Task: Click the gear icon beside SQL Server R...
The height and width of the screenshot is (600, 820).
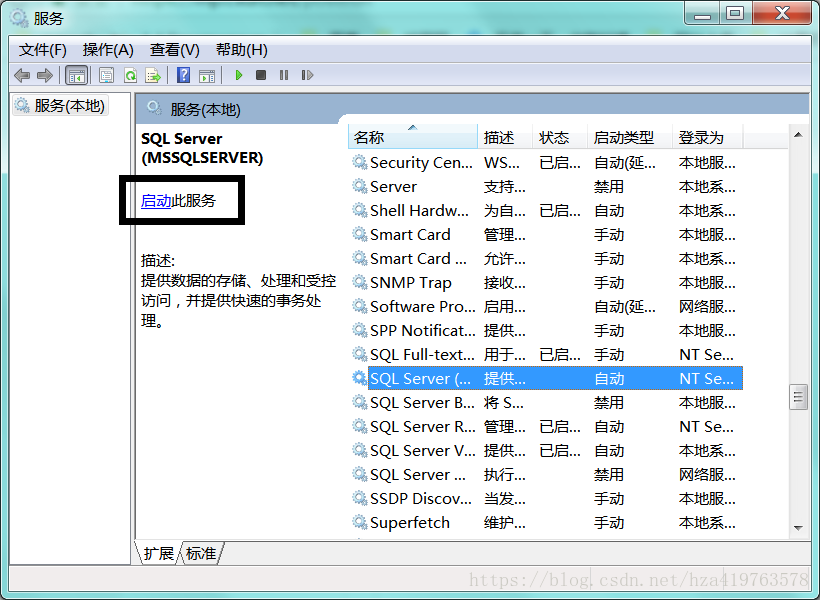Action: point(359,426)
